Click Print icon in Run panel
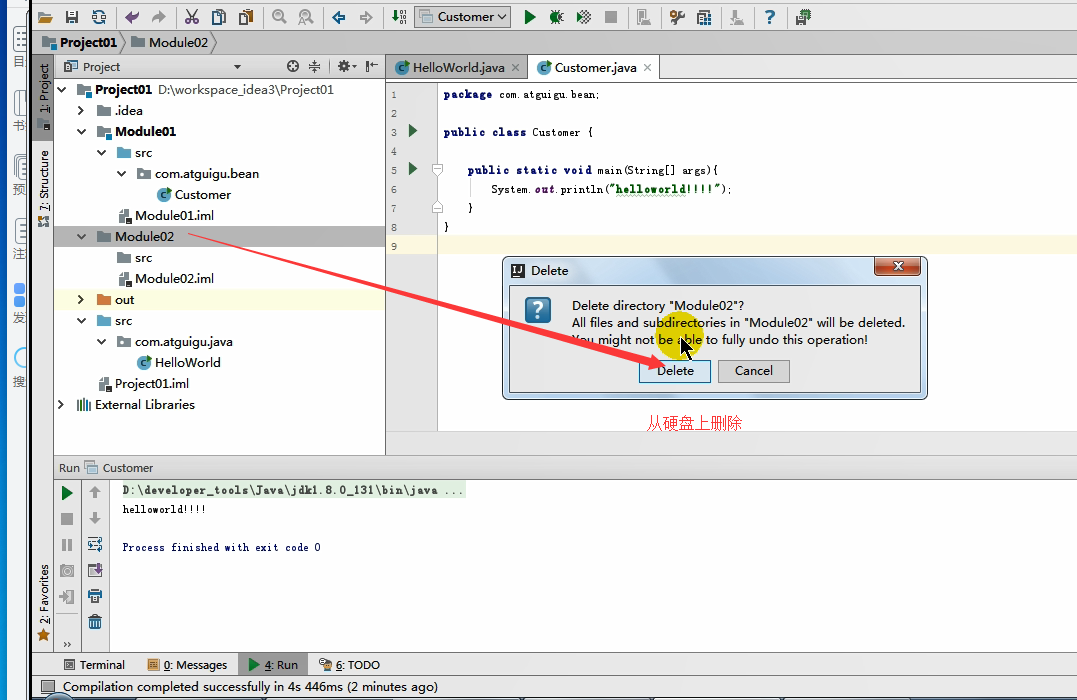The width and height of the screenshot is (1077, 700). click(95, 596)
